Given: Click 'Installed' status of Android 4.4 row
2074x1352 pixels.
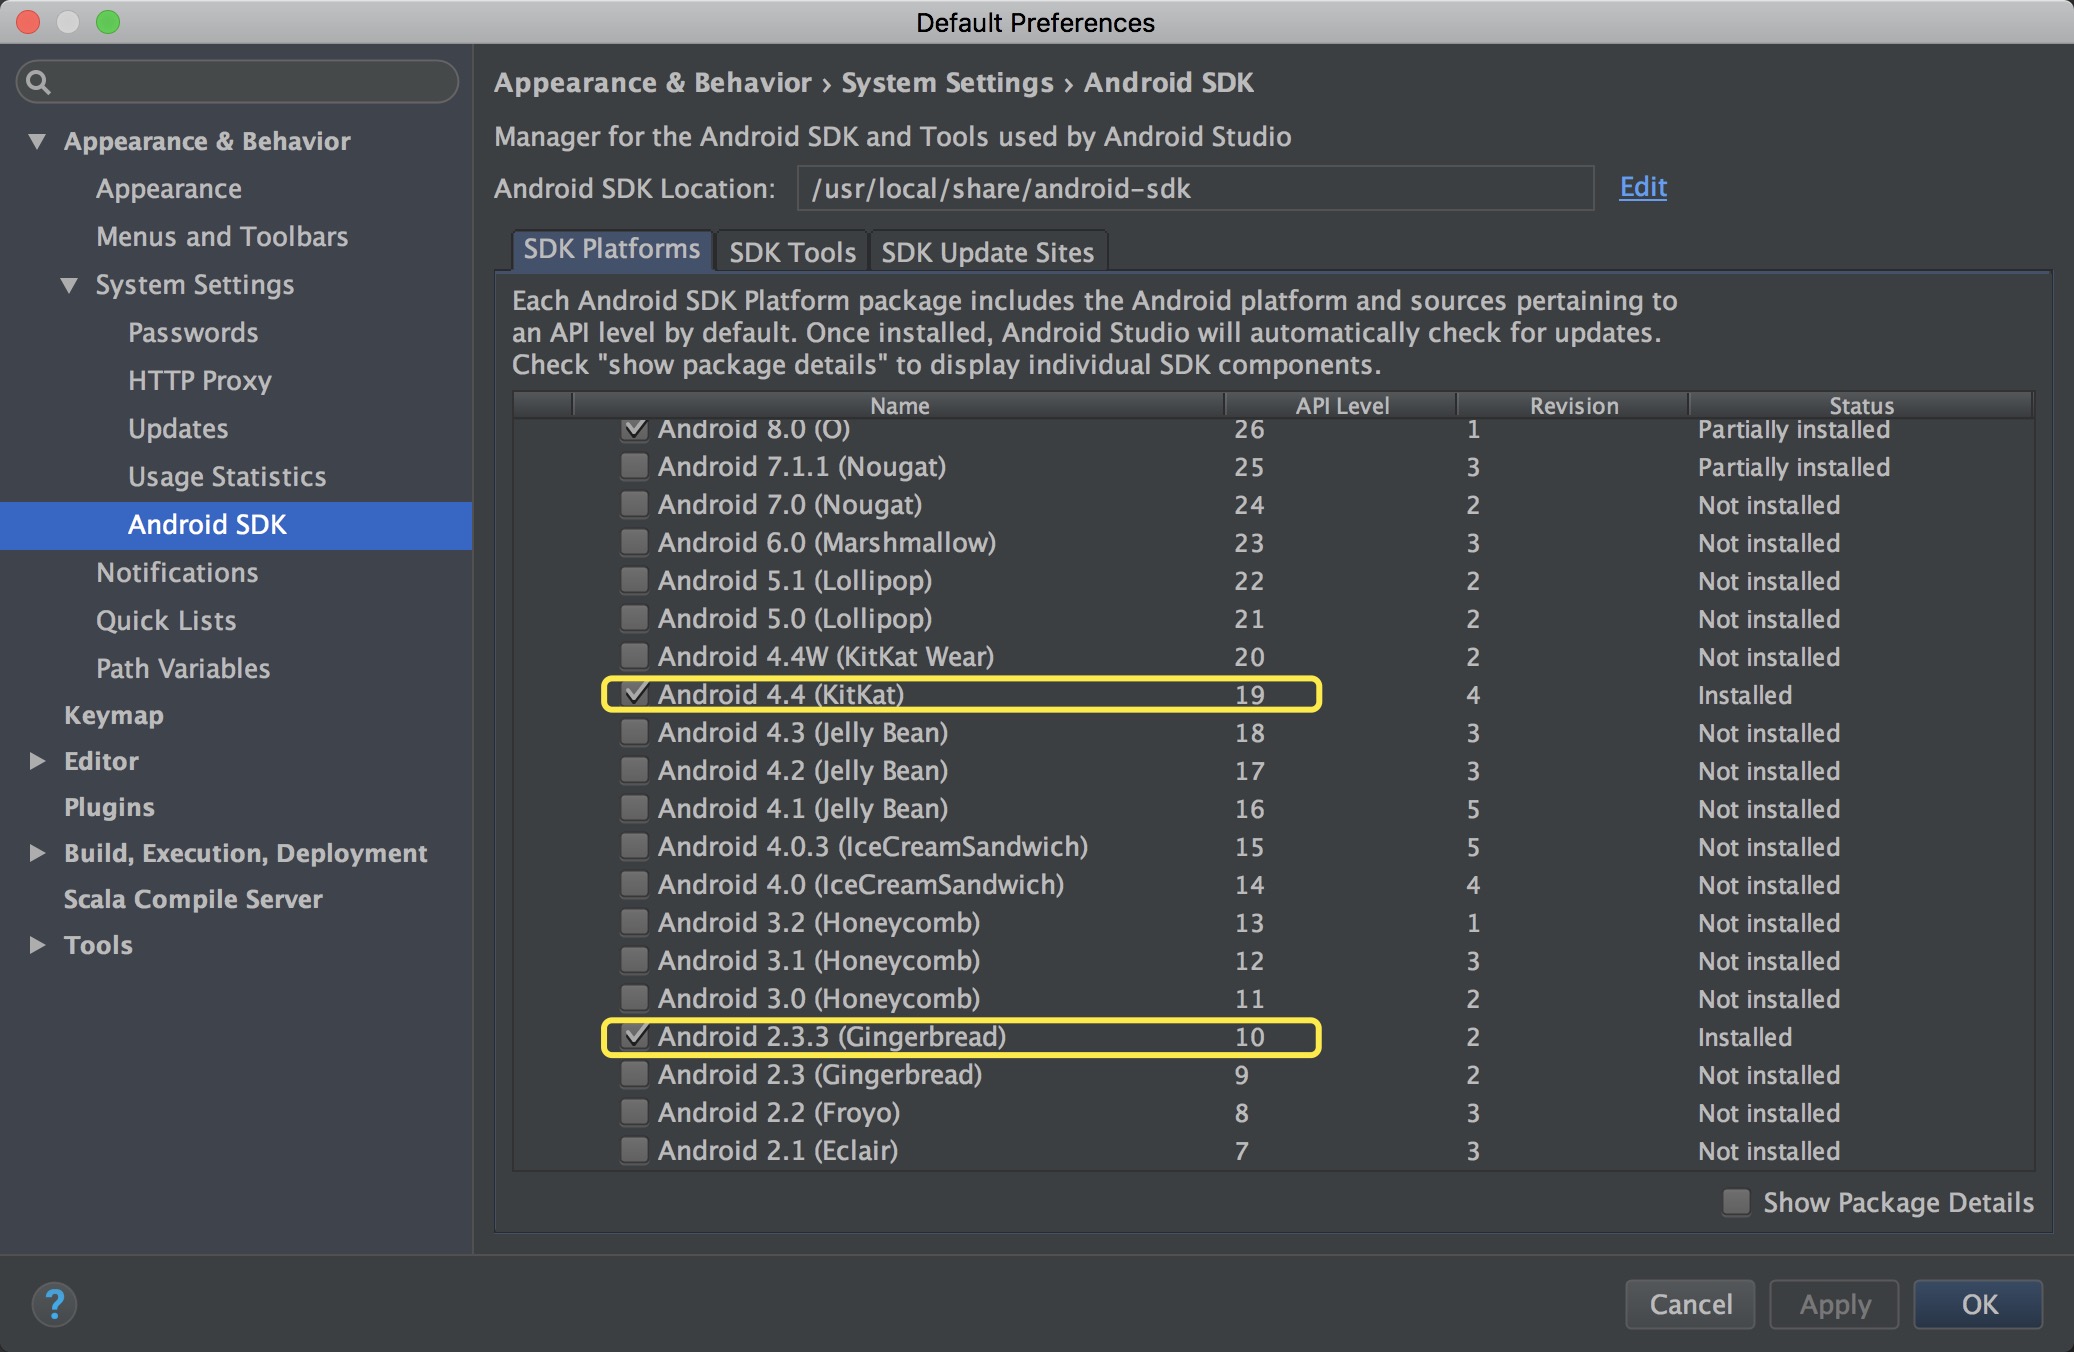Looking at the screenshot, I should click(1745, 695).
